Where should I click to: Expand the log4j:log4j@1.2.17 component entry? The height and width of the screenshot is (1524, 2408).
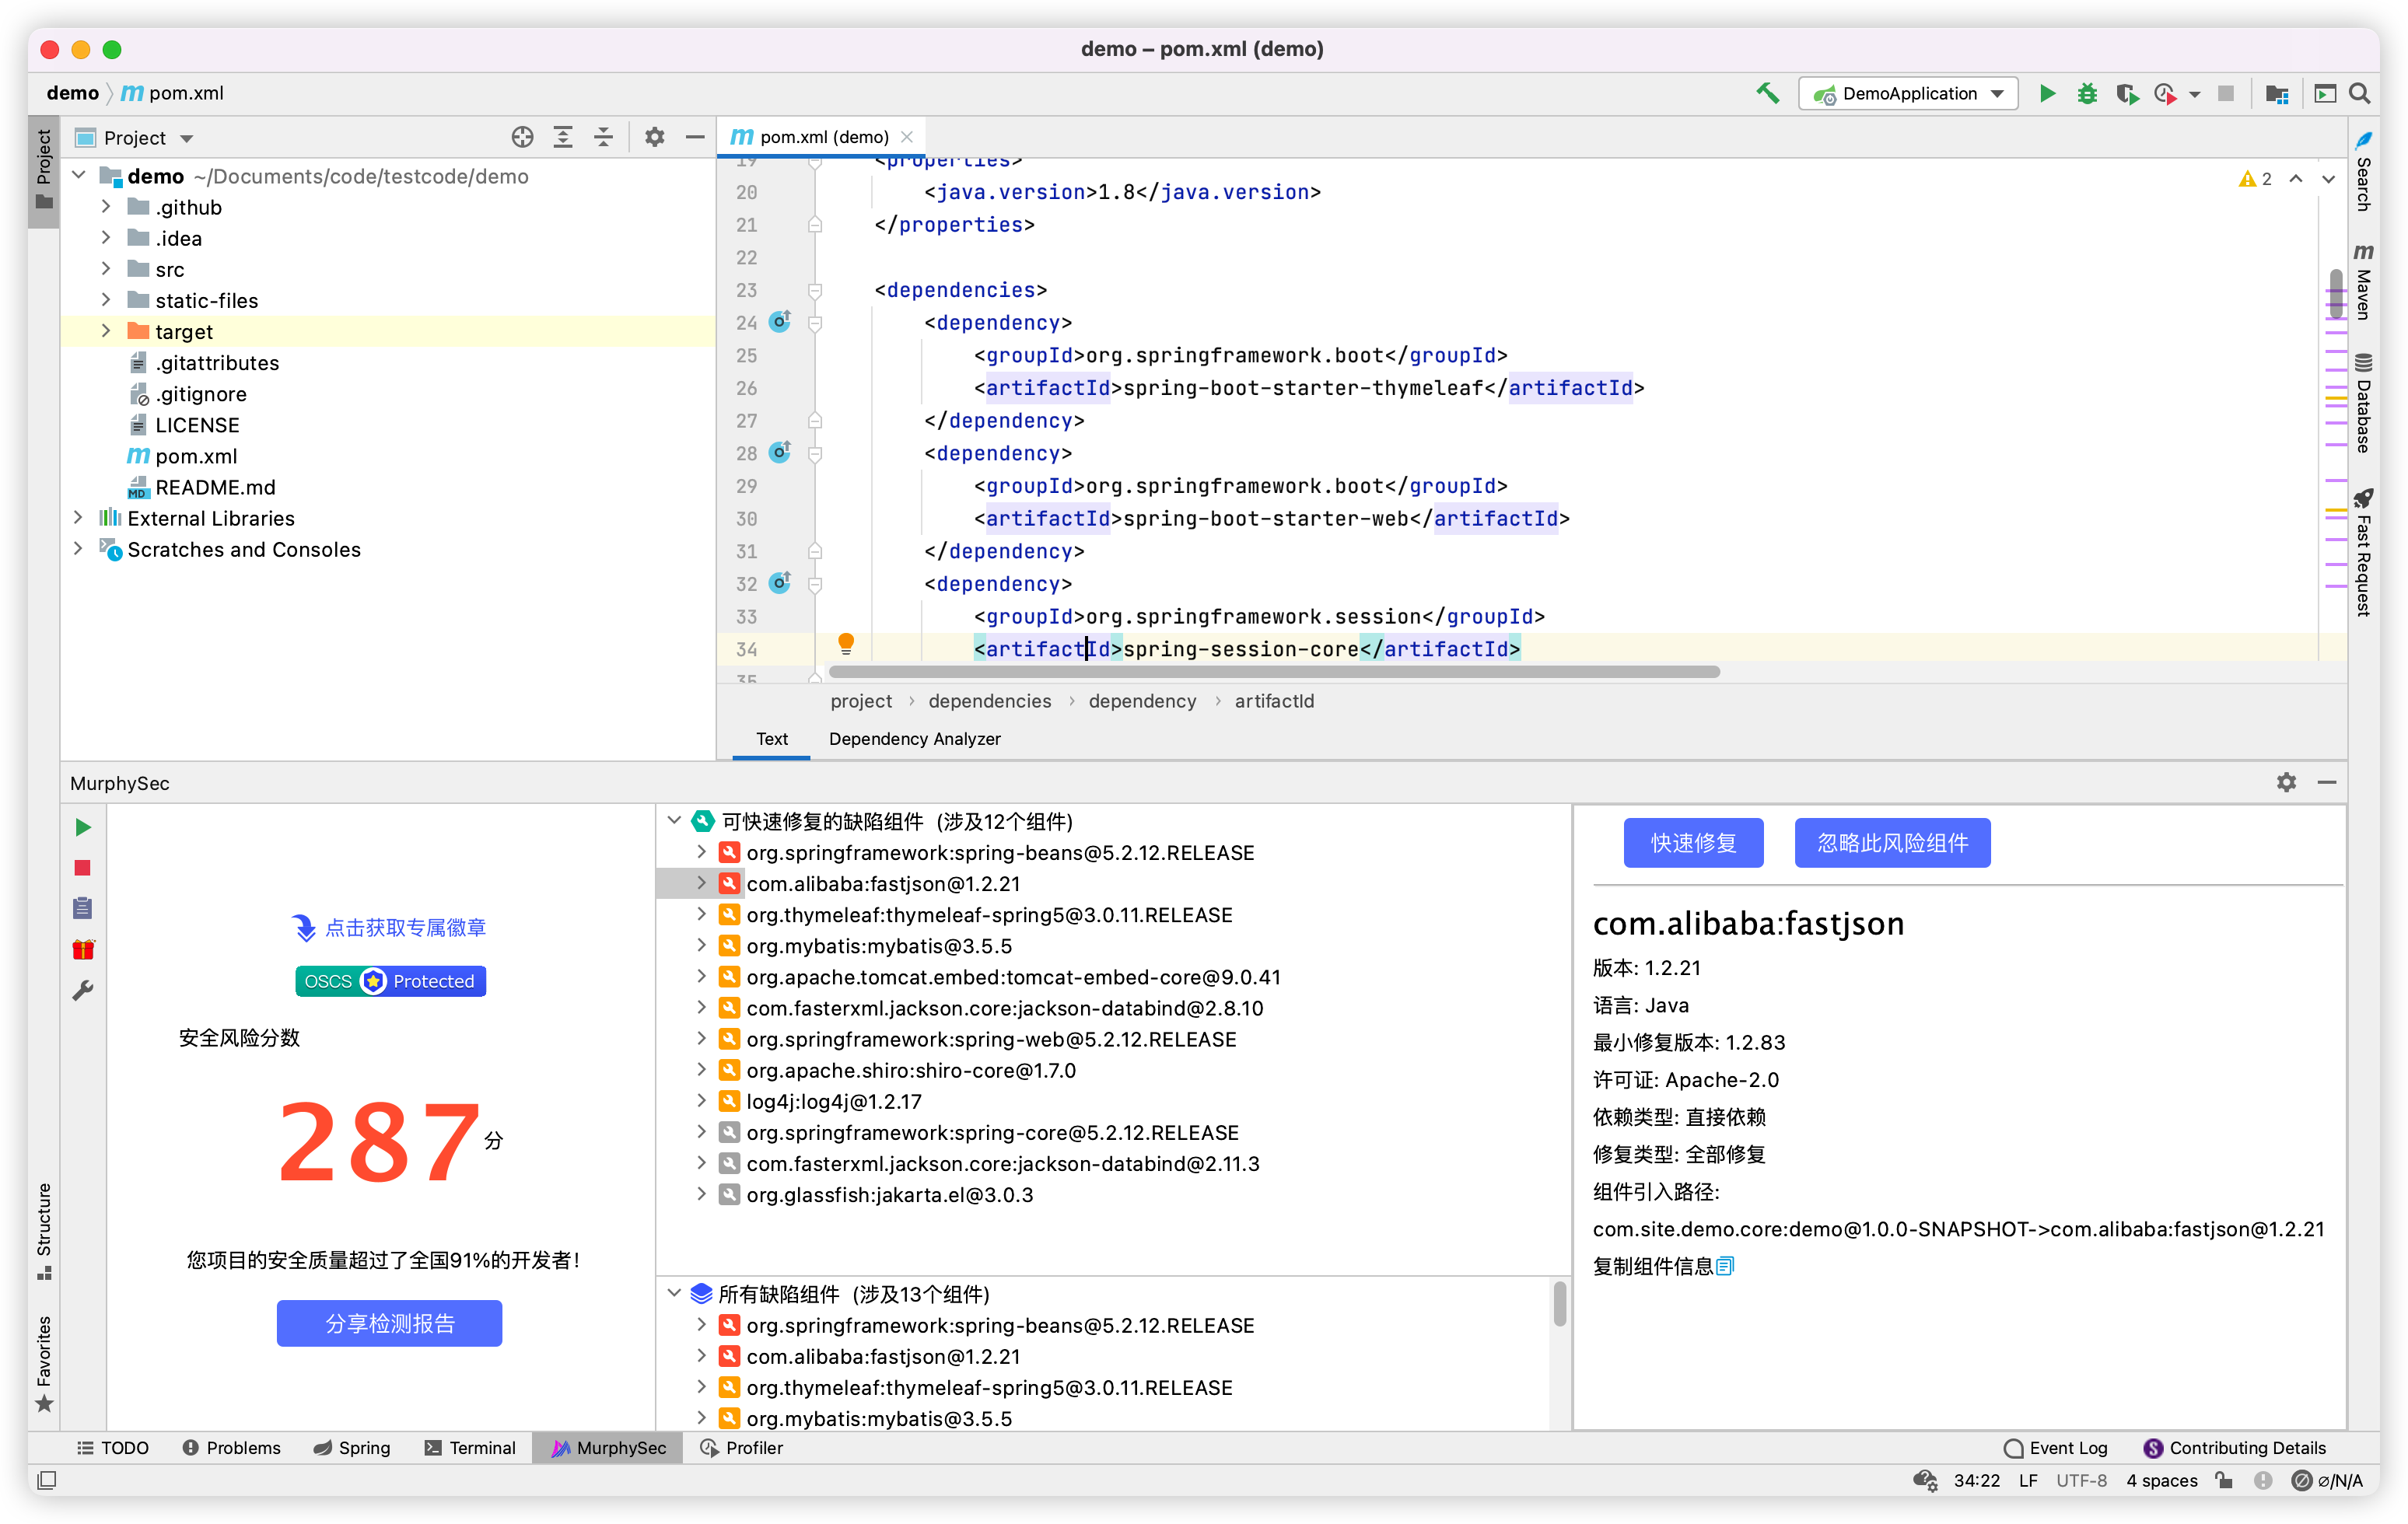click(x=701, y=1101)
